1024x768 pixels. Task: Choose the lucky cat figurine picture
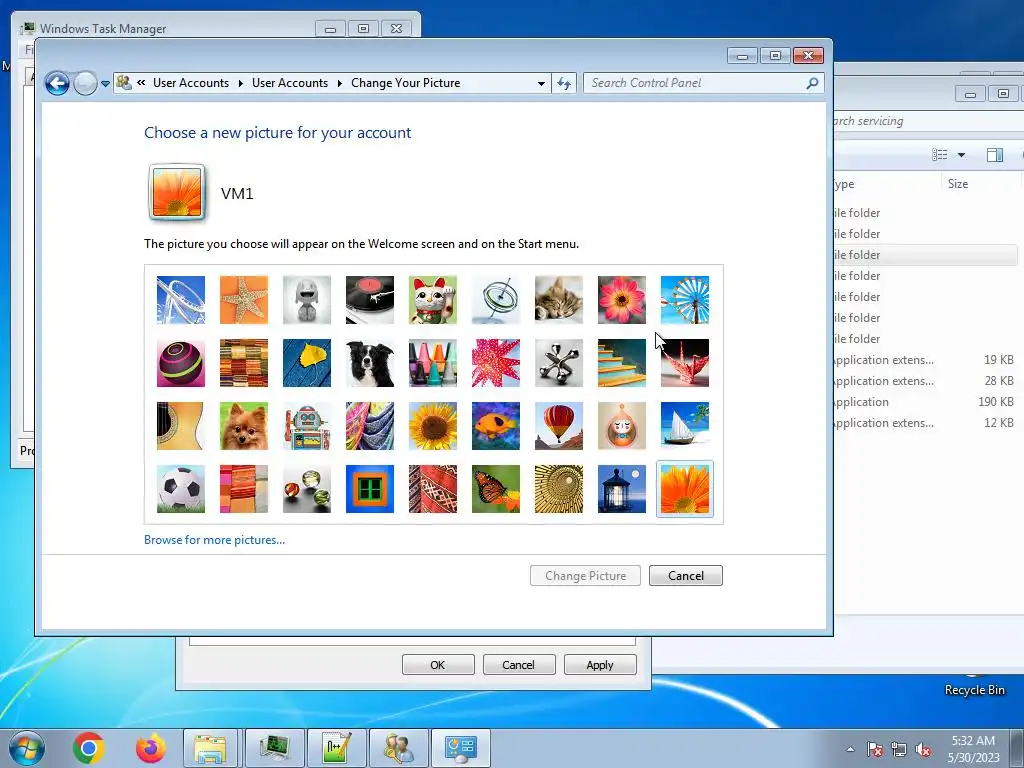[x=433, y=300]
